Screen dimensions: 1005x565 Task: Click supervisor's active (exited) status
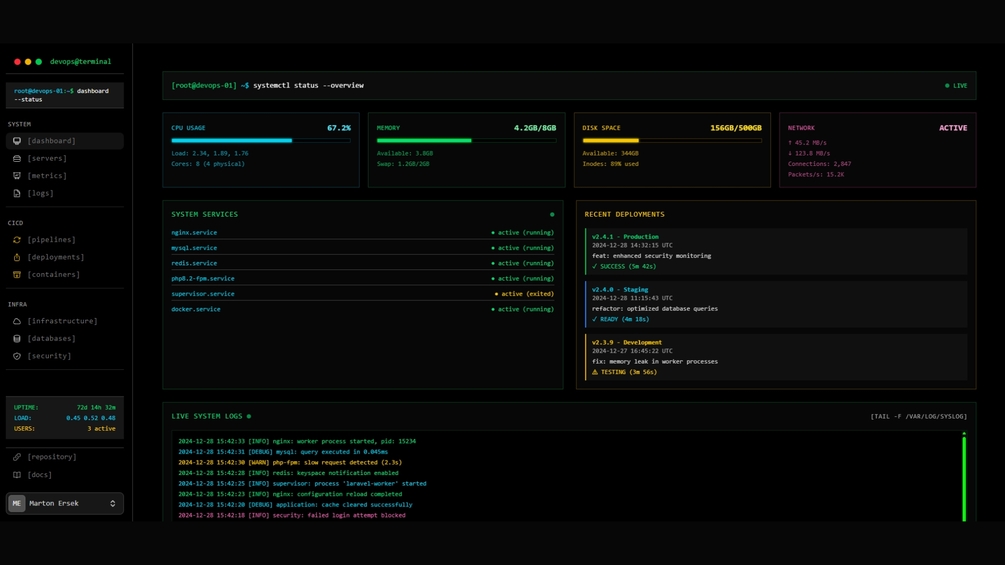(x=524, y=294)
